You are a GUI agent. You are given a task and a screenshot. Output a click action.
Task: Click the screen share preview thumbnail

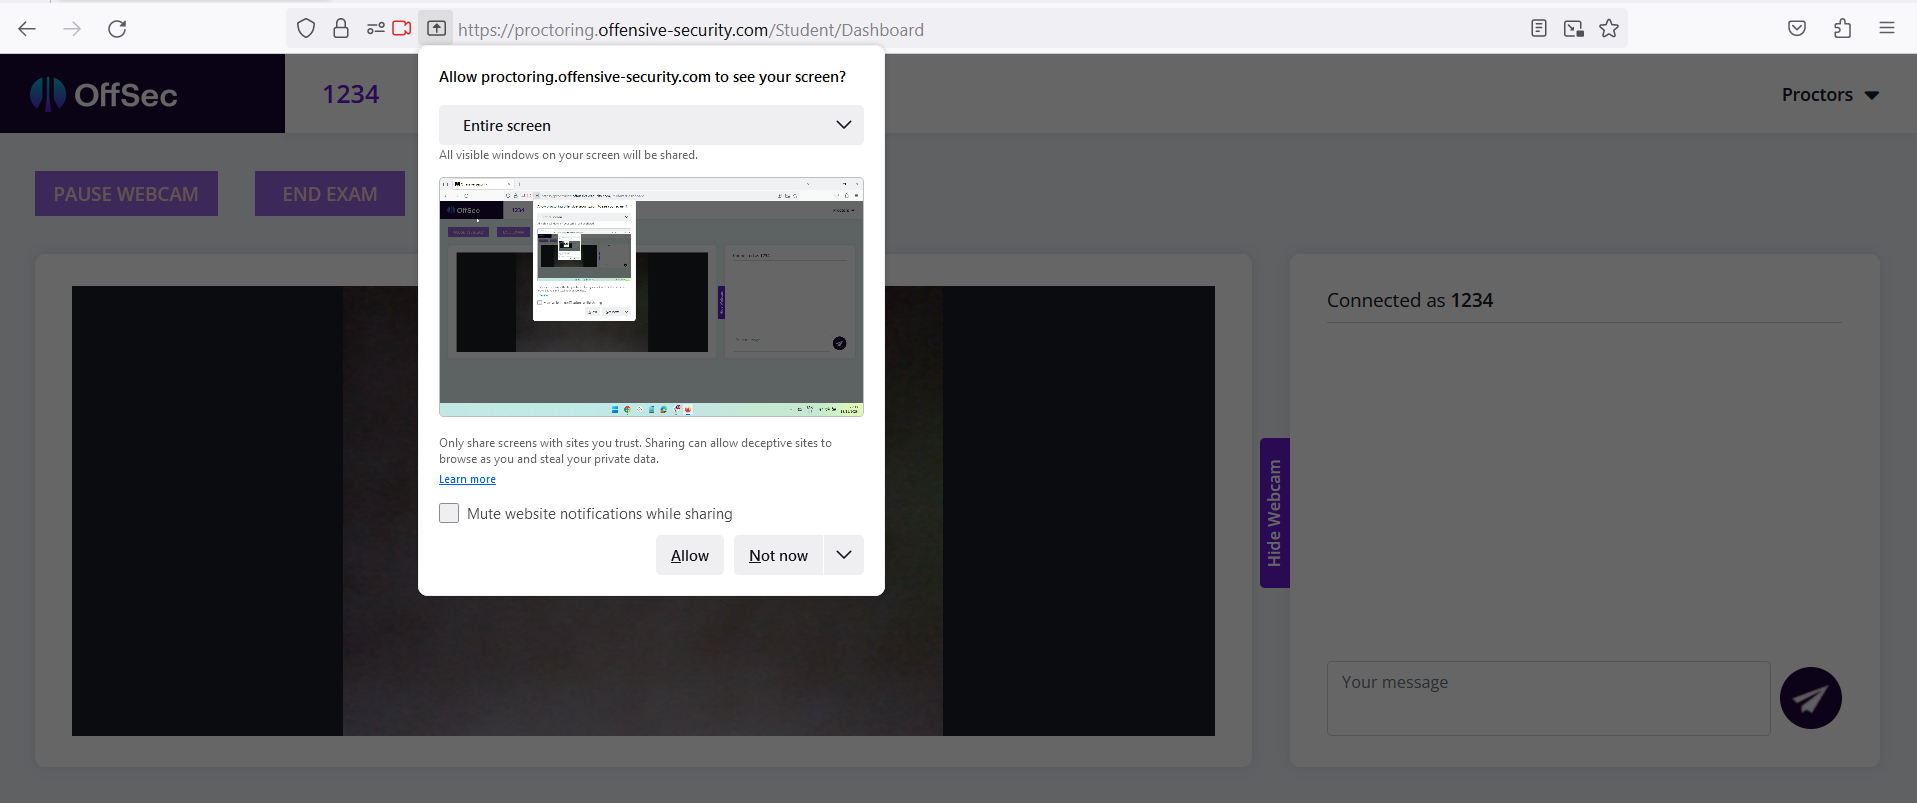coord(651,297)
